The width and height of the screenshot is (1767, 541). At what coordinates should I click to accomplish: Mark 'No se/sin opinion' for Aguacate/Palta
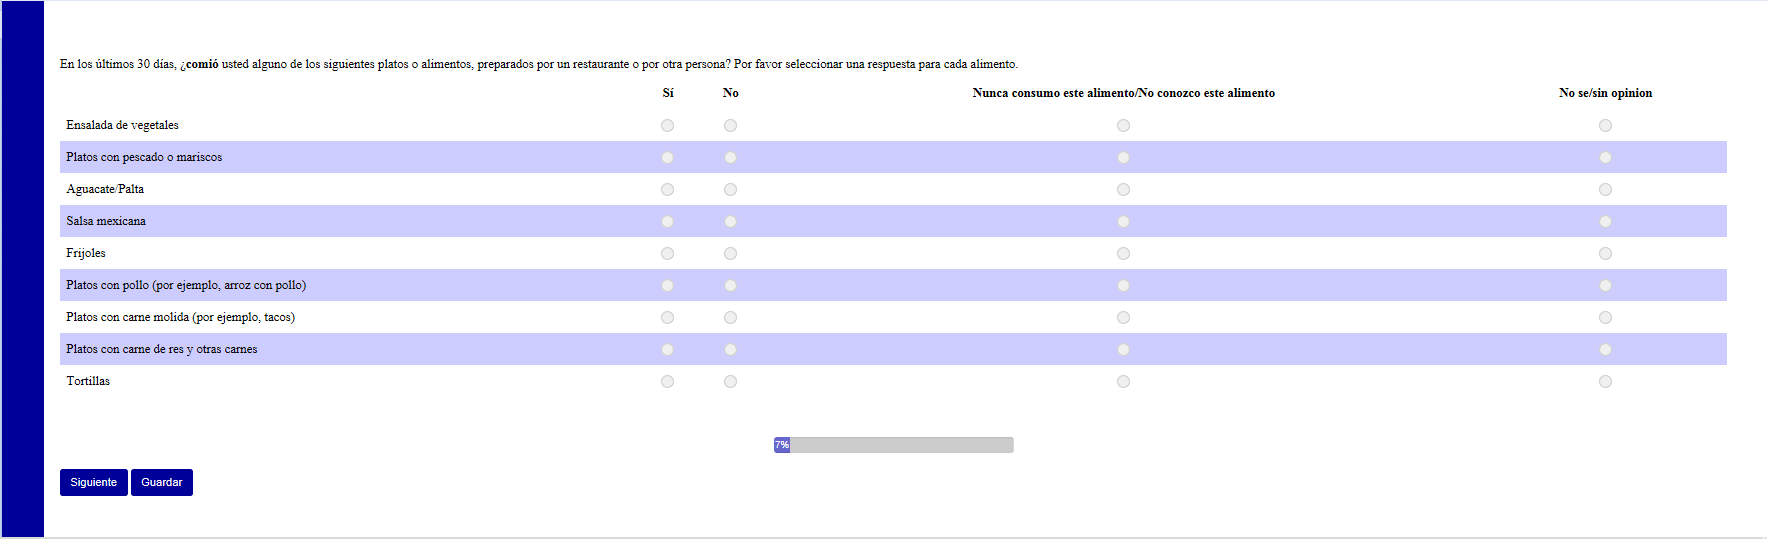pyautogui.click(x=1605, y=189)
